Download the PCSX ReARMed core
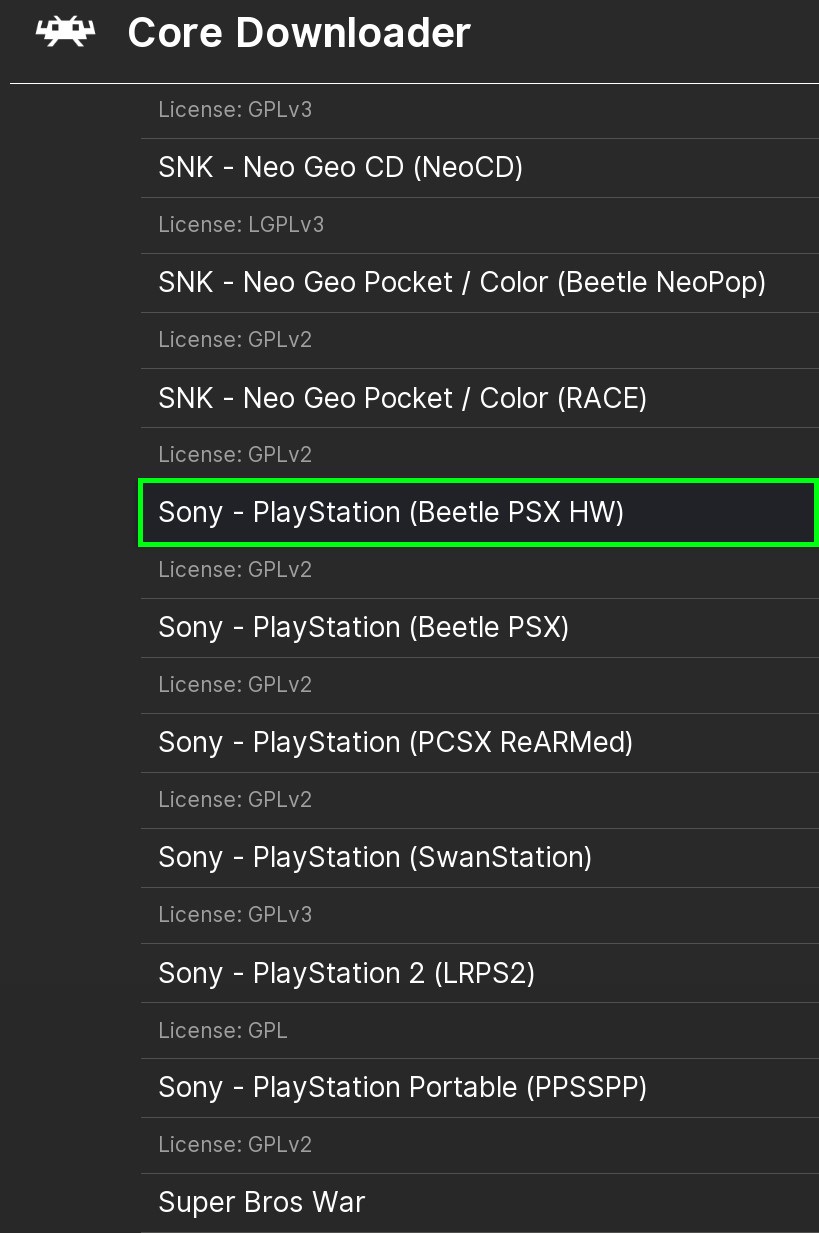The height and width of the screenshot is (1233, 819). [x=395, y=743]
